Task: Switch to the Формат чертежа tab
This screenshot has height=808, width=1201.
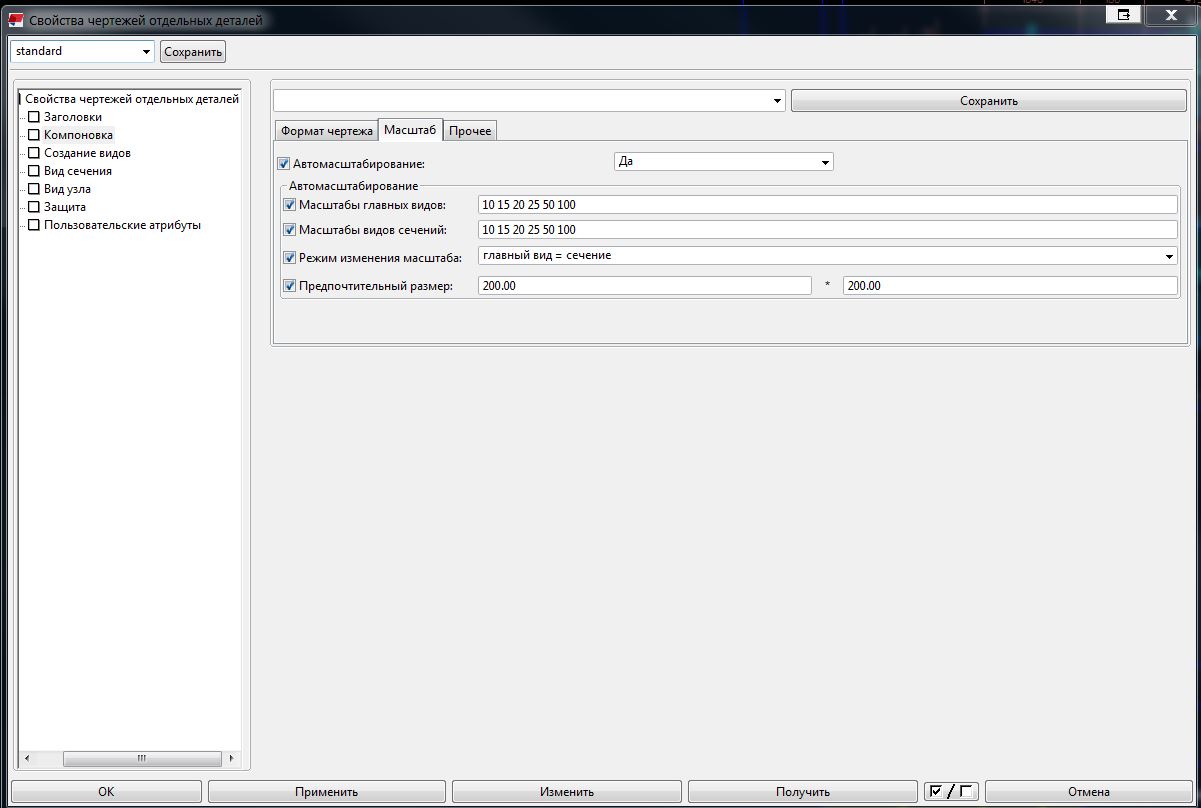Action: point(326,131)
